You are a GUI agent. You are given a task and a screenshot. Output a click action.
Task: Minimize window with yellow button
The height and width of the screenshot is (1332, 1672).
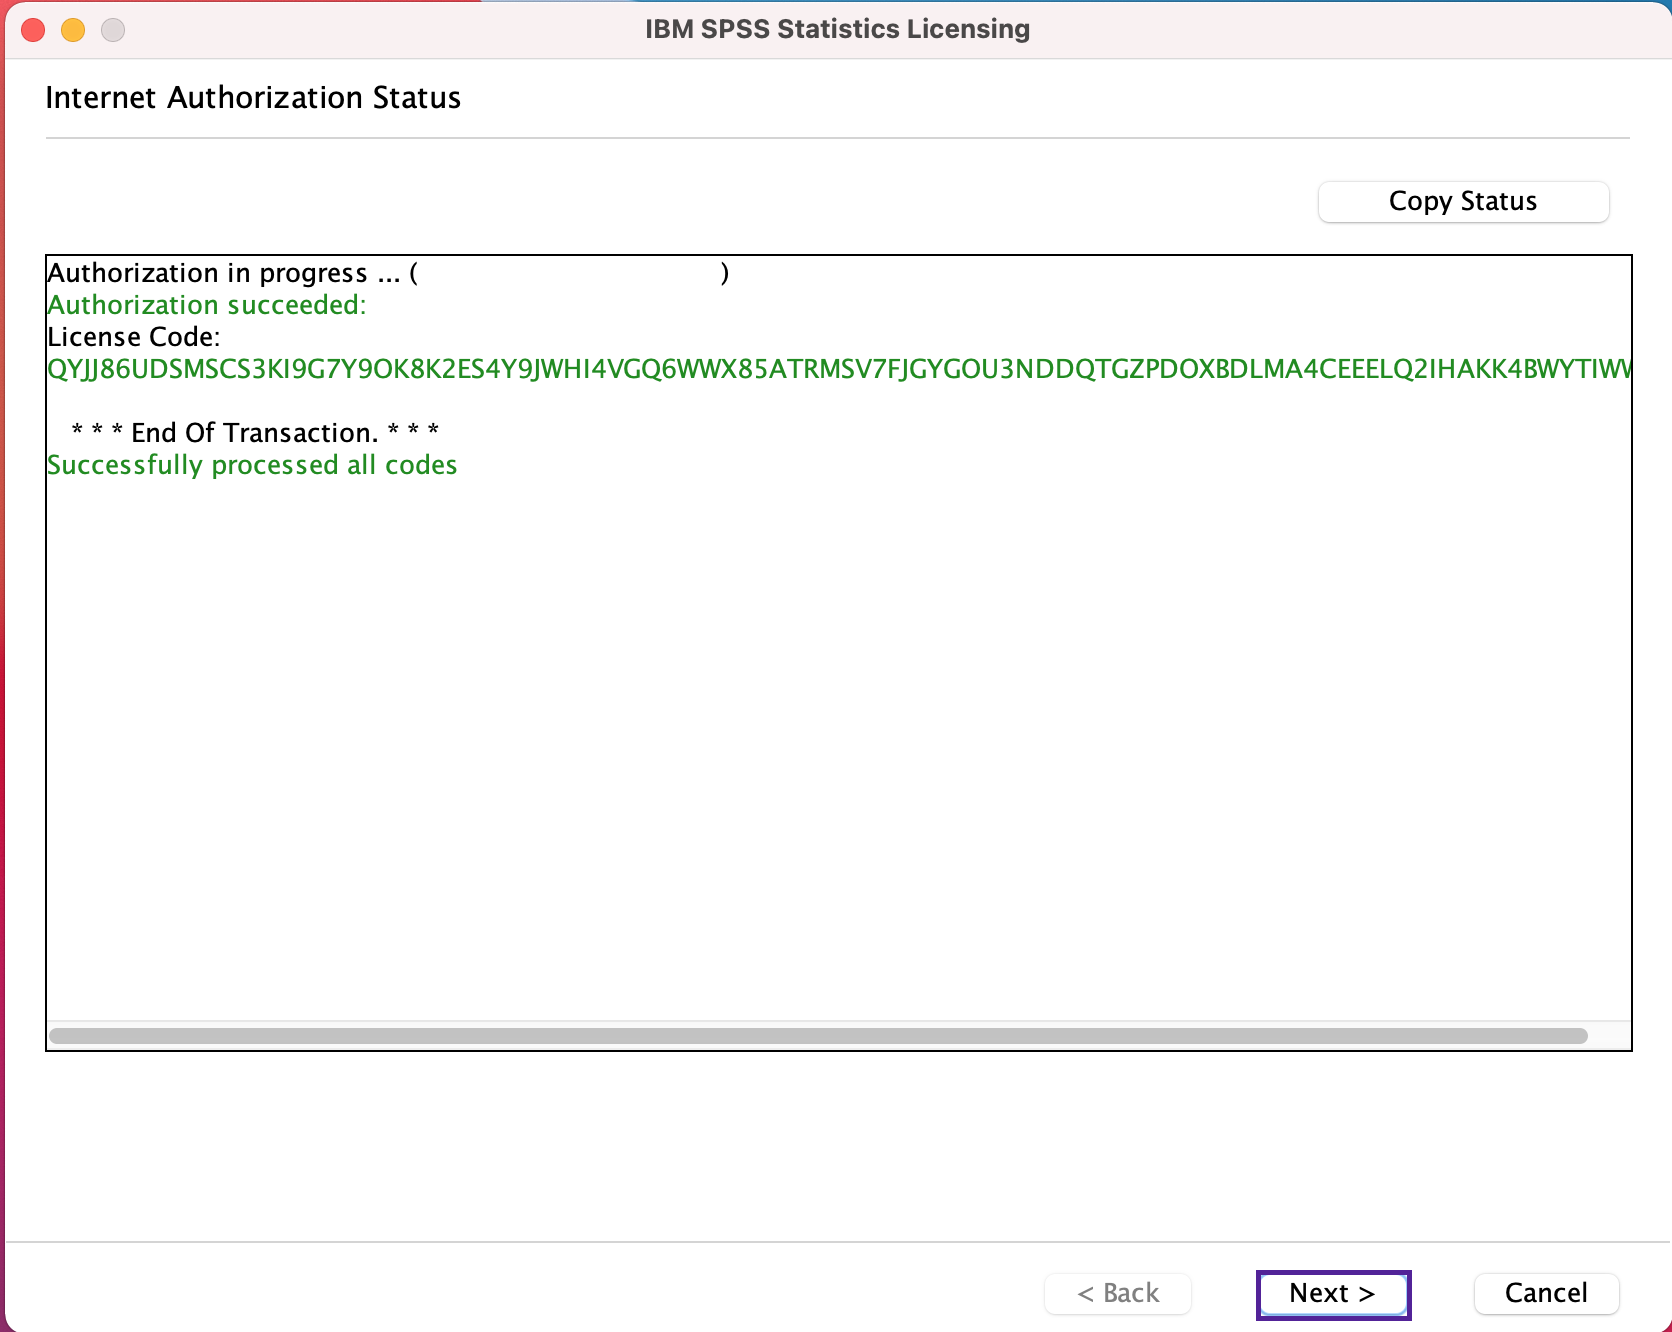click(x=73, y=30)
